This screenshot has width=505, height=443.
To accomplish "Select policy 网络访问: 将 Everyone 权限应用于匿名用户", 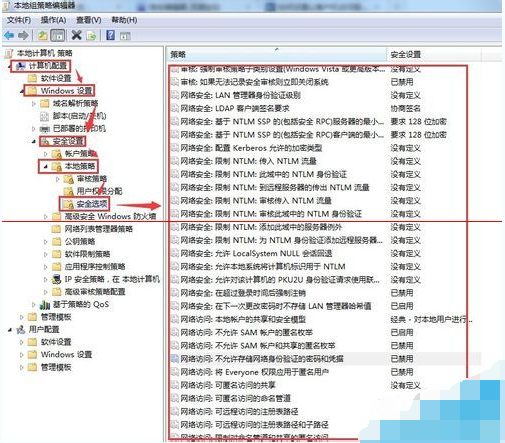I will 255,372.
